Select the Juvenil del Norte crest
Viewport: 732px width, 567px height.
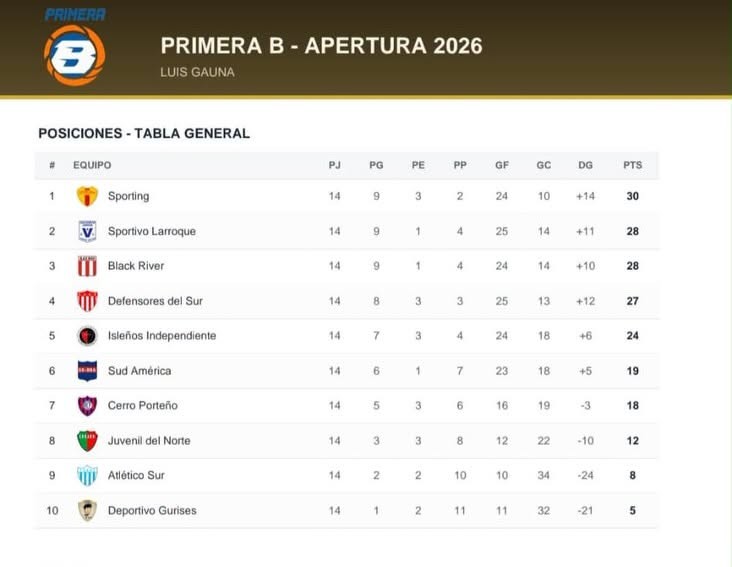coord(87,441)
